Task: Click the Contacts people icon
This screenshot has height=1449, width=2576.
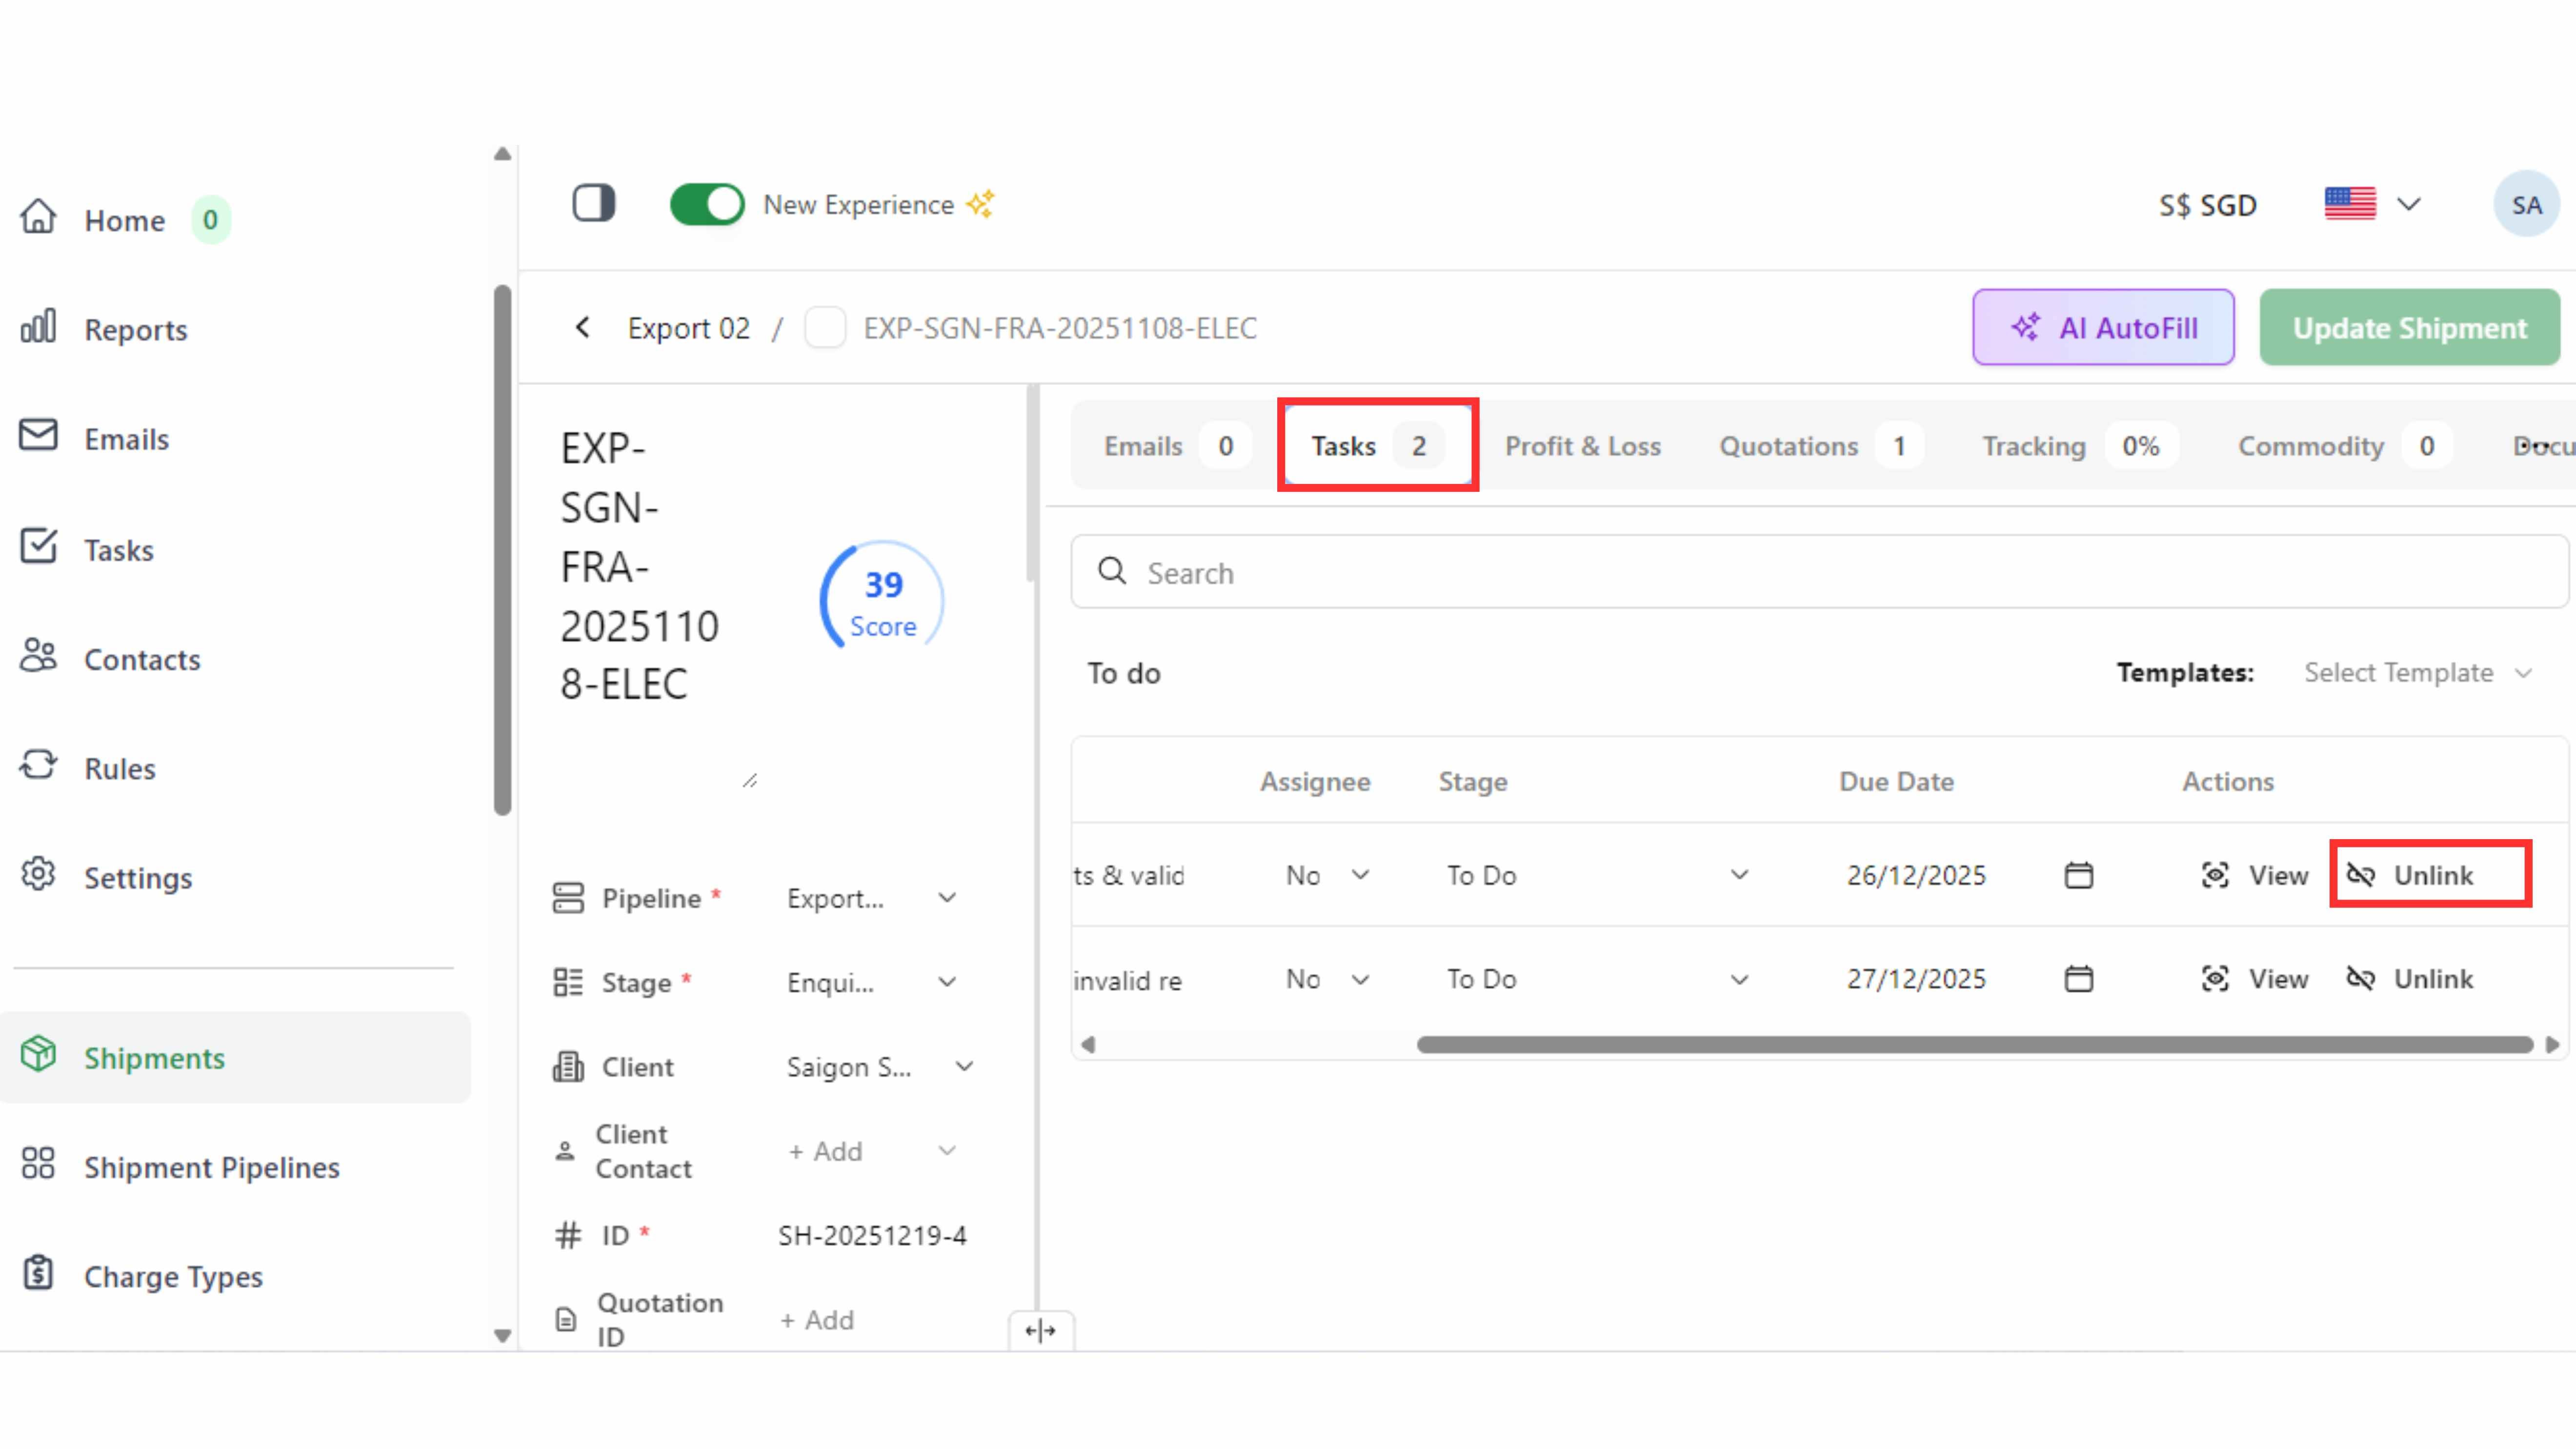Action: click(38, 657)
